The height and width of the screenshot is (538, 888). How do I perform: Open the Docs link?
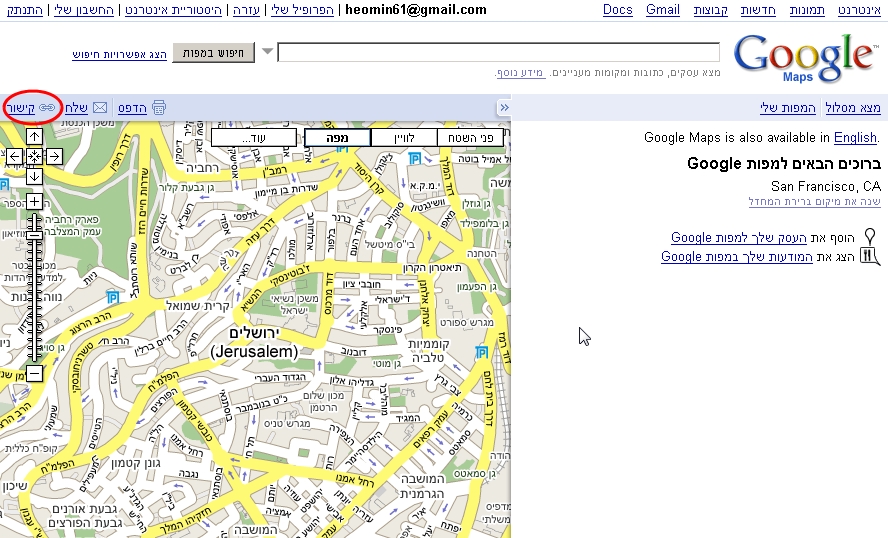pos(618,10)
